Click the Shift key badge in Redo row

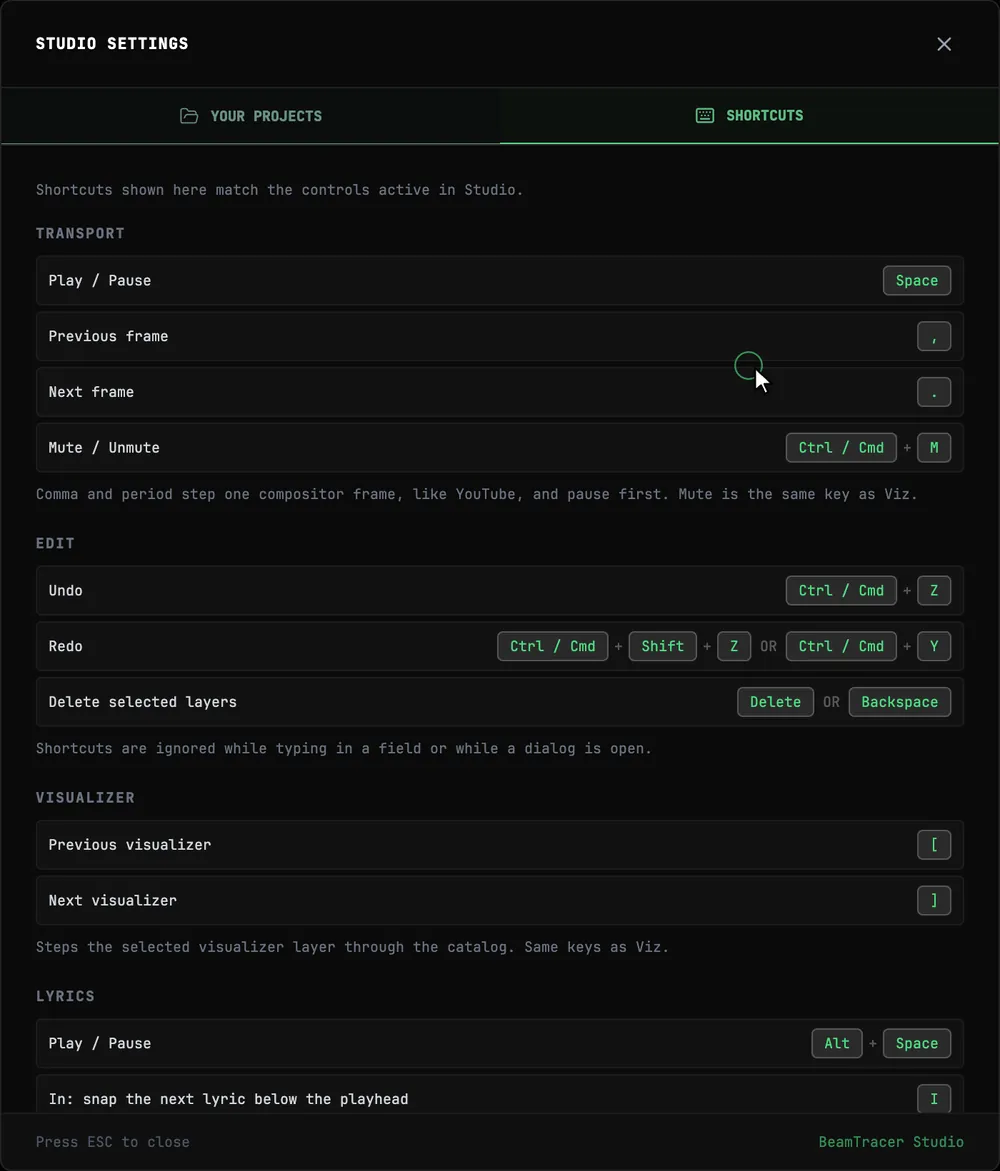pos(662,646)
